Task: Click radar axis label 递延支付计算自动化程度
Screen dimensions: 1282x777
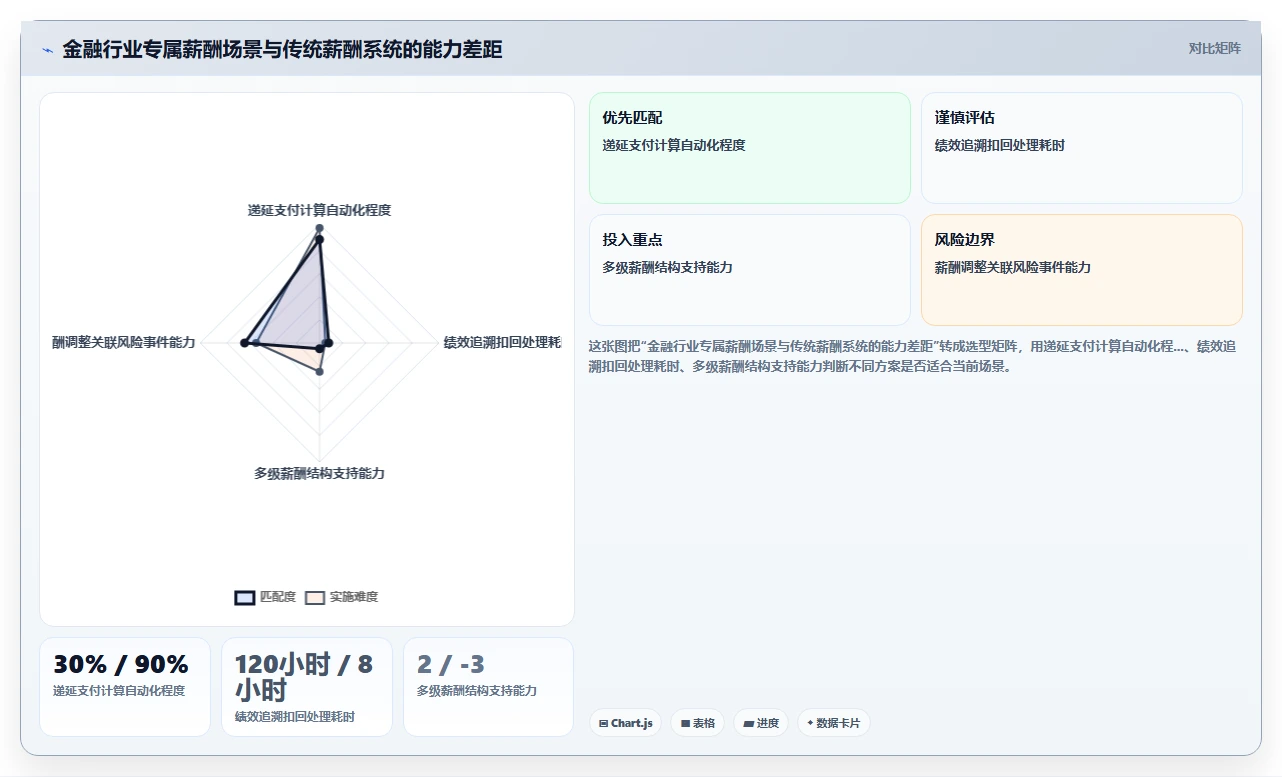Action: pyautogui.click(x=319, y=210)
